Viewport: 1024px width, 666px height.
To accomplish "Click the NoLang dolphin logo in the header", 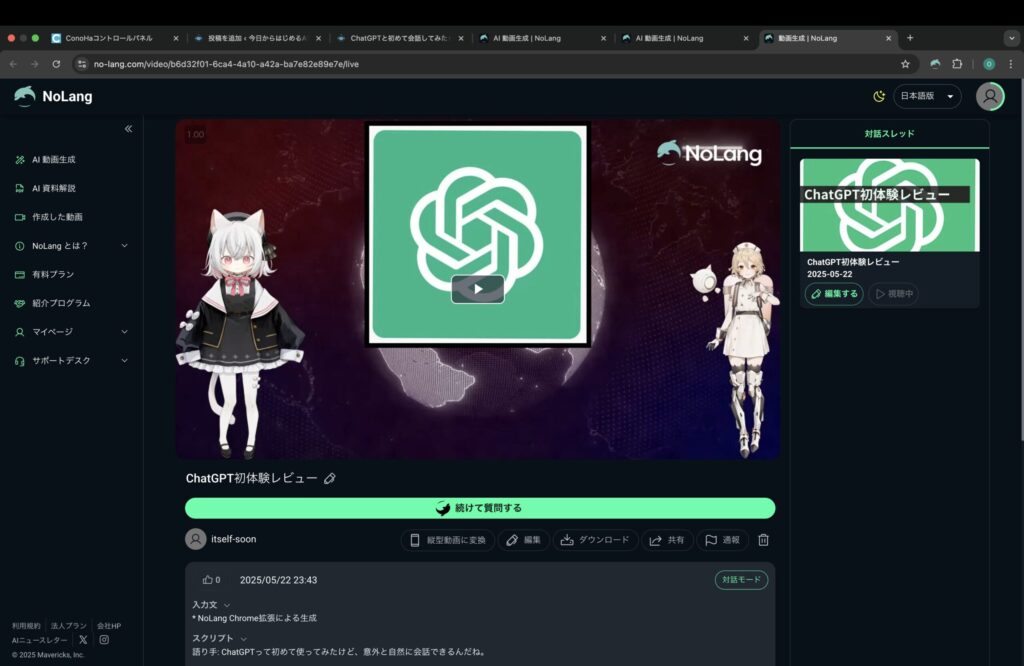I will point(53,96).
